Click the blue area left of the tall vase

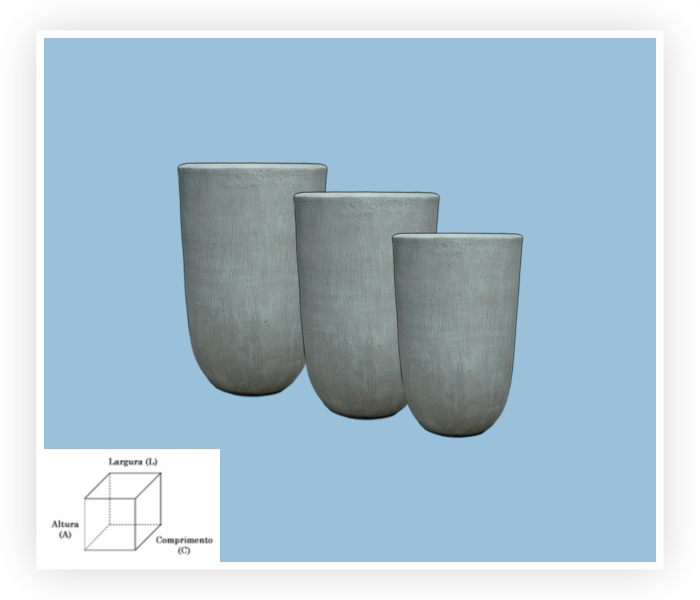tap(110, 280)
